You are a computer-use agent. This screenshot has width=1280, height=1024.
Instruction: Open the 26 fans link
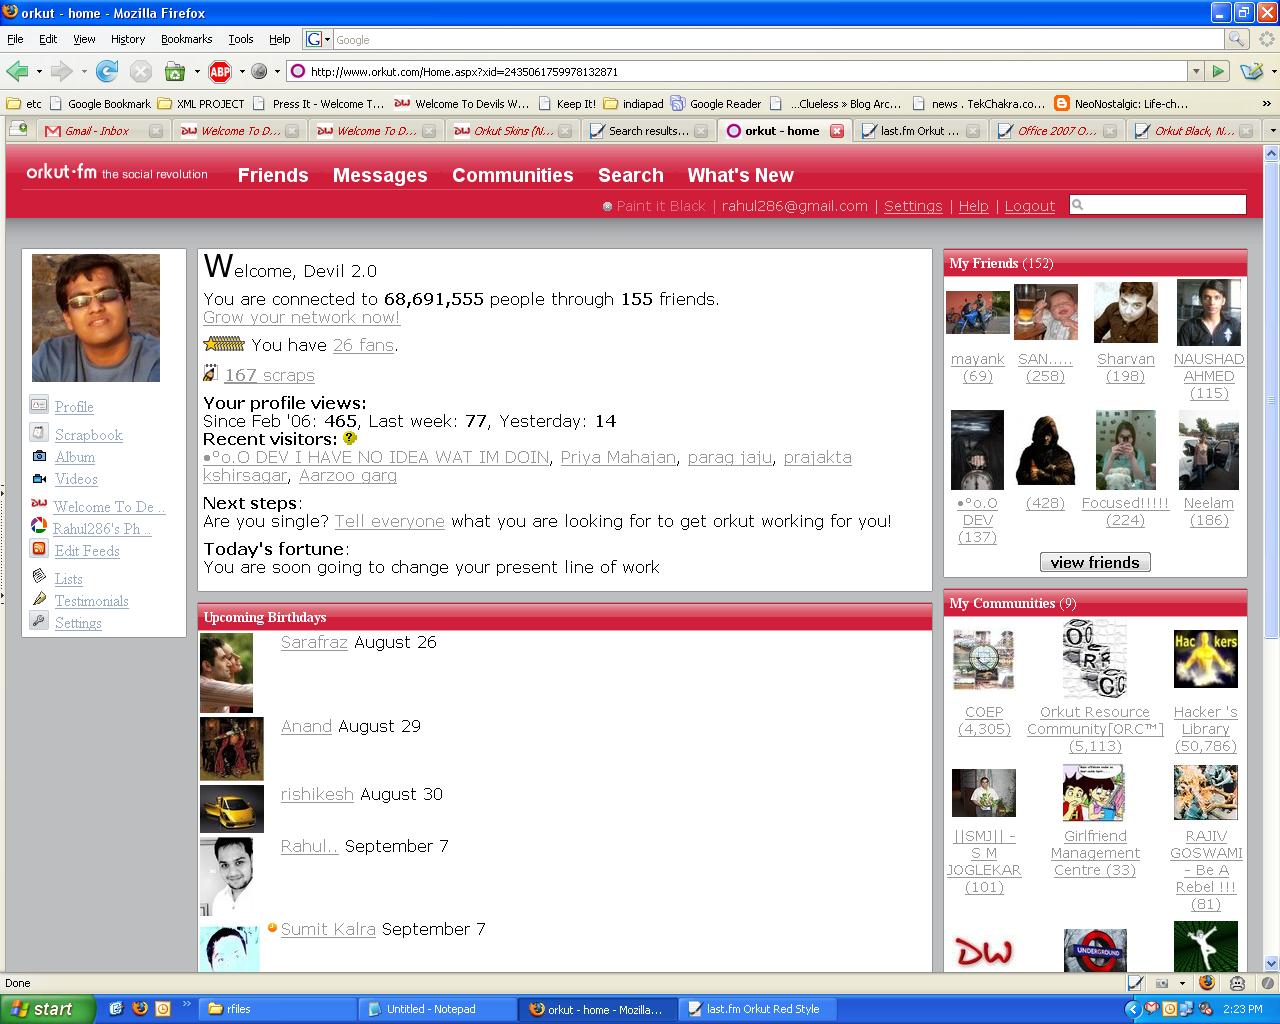click(x=363, y=345)
